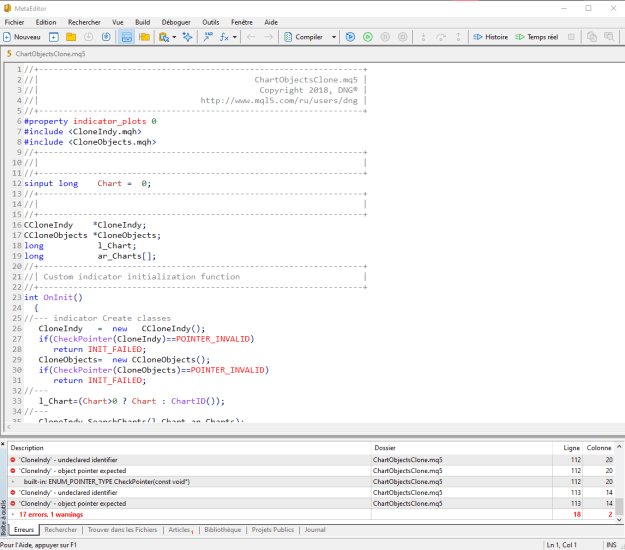
Task: Switch to the Rechercher bottom tab
Action: 61,530
